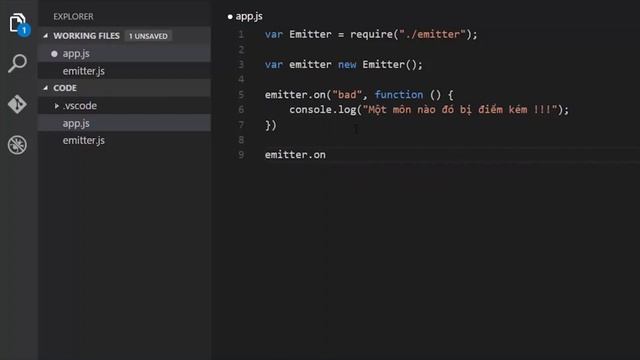
Task: Click the Vietnamese string on line 6
Action: point(460,109)
